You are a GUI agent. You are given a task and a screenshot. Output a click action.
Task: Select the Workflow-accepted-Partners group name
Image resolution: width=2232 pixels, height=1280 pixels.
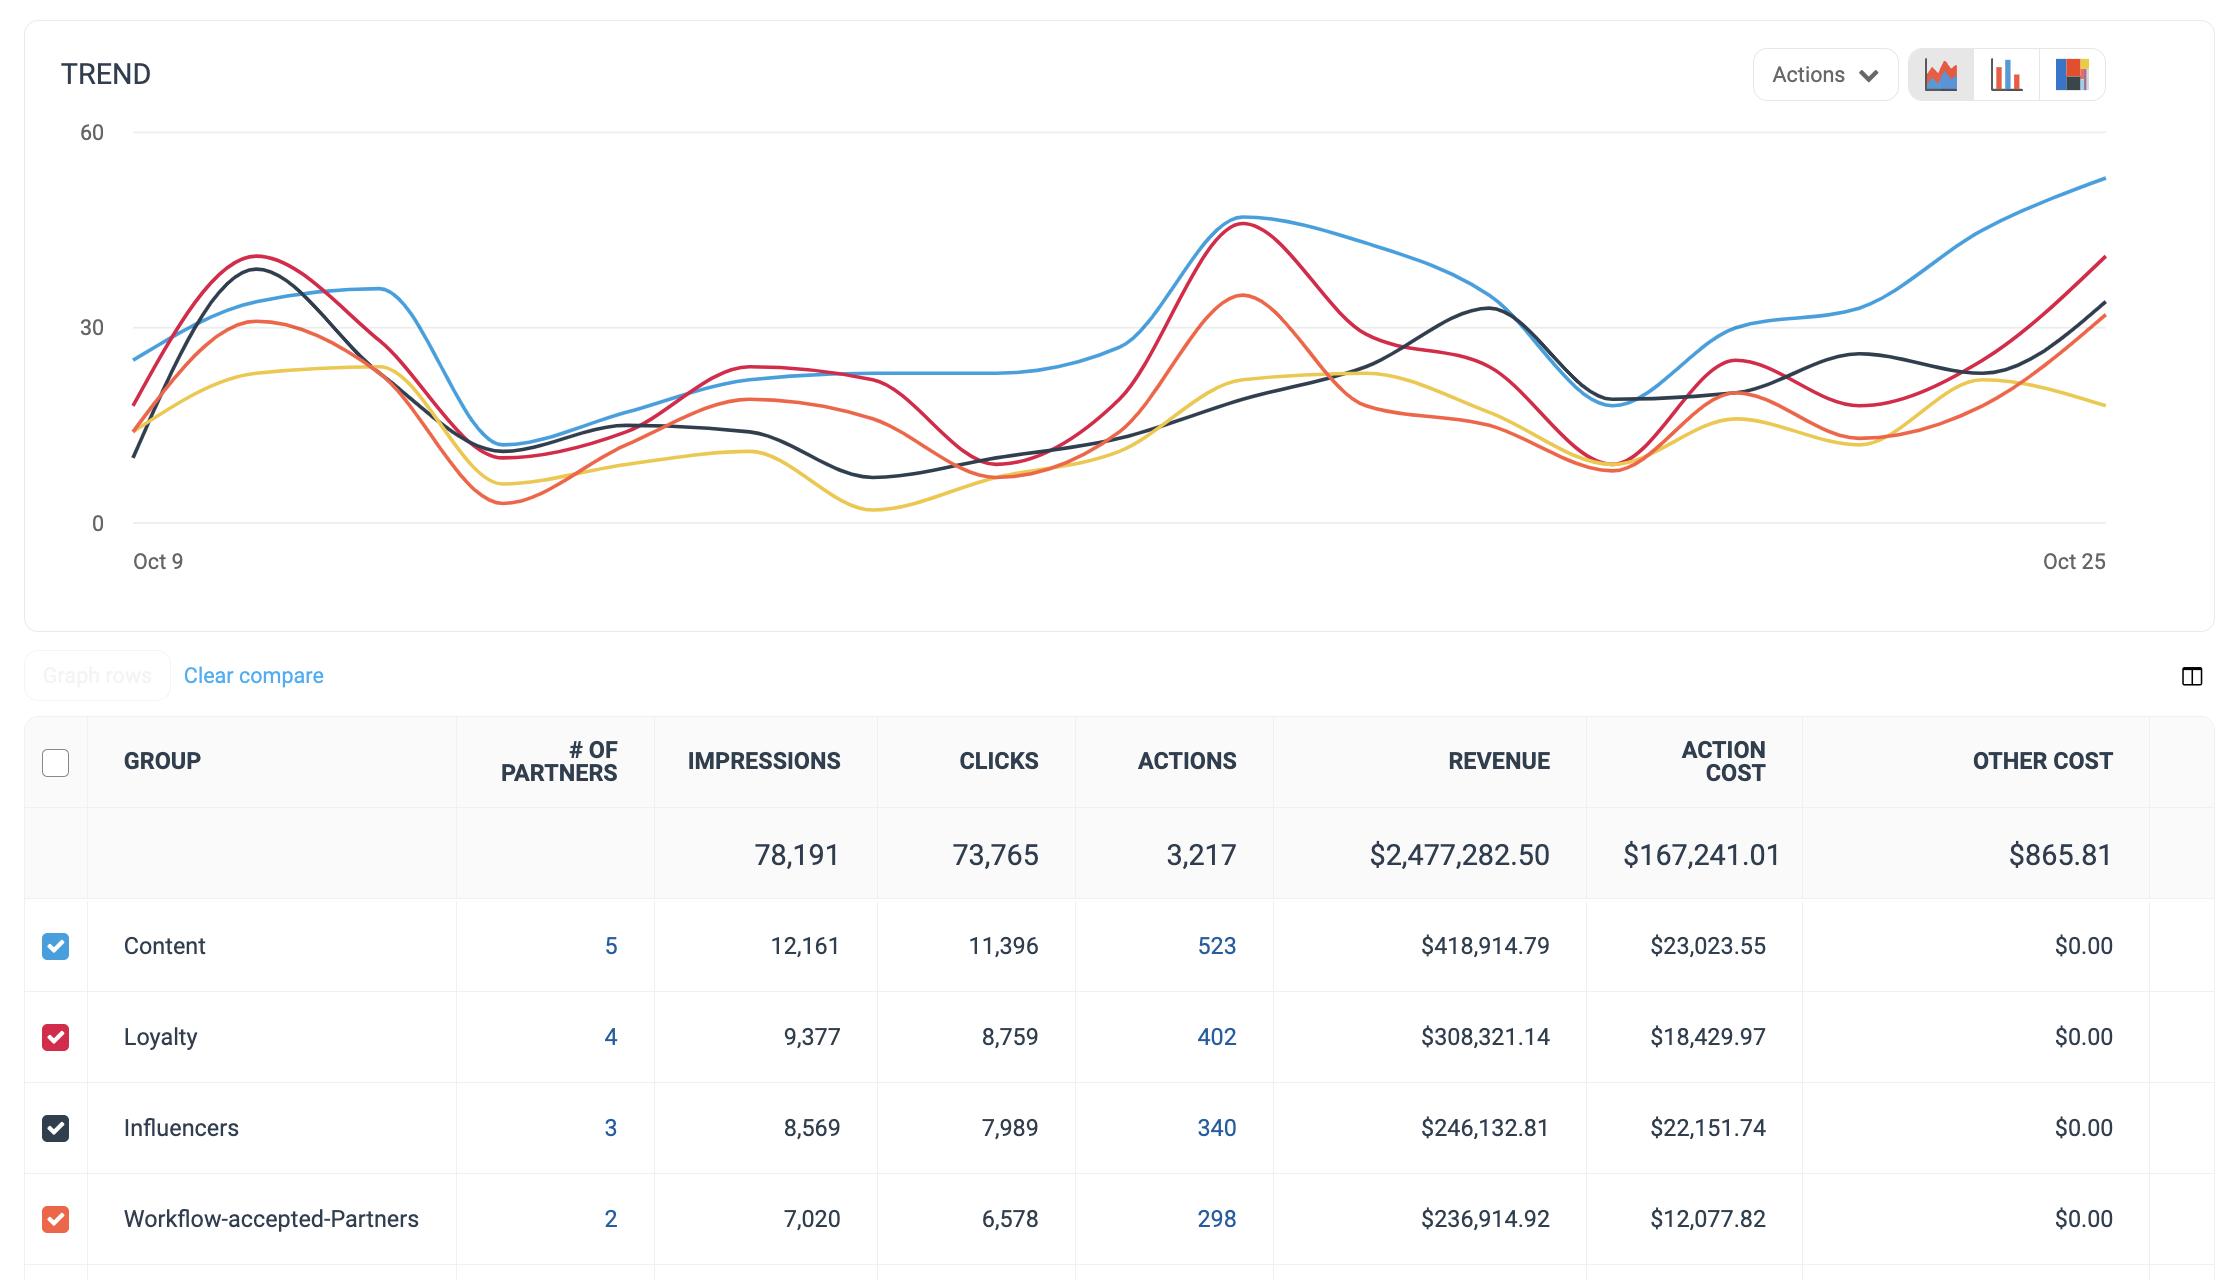(x=271, y=1219)
